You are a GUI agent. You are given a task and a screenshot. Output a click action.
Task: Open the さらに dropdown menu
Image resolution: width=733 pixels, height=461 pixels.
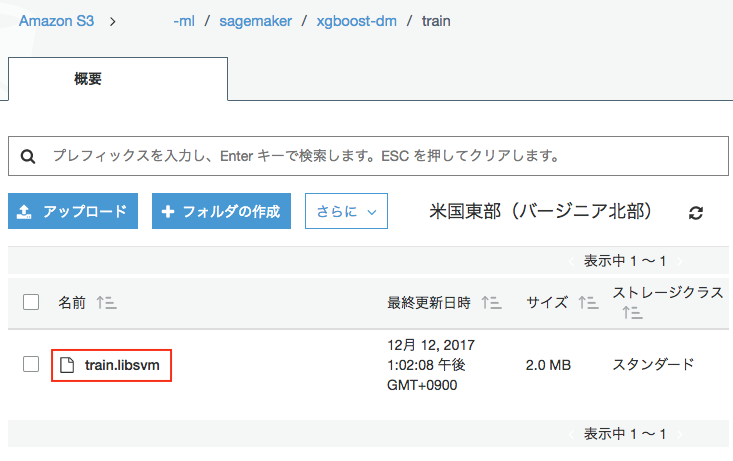(x=345, y=212)
